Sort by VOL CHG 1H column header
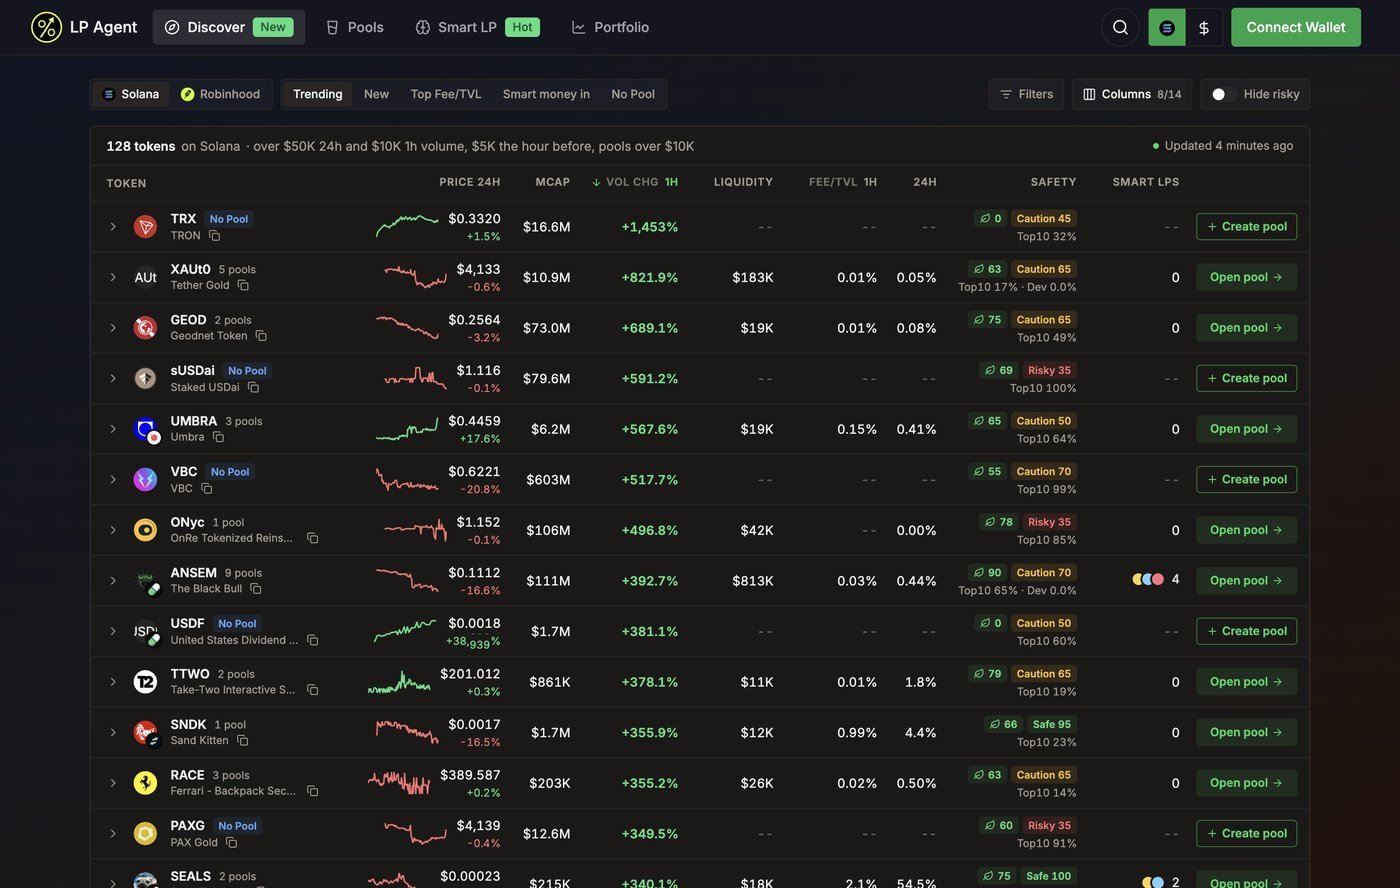Screen dimensions: 1400x888 635,182
